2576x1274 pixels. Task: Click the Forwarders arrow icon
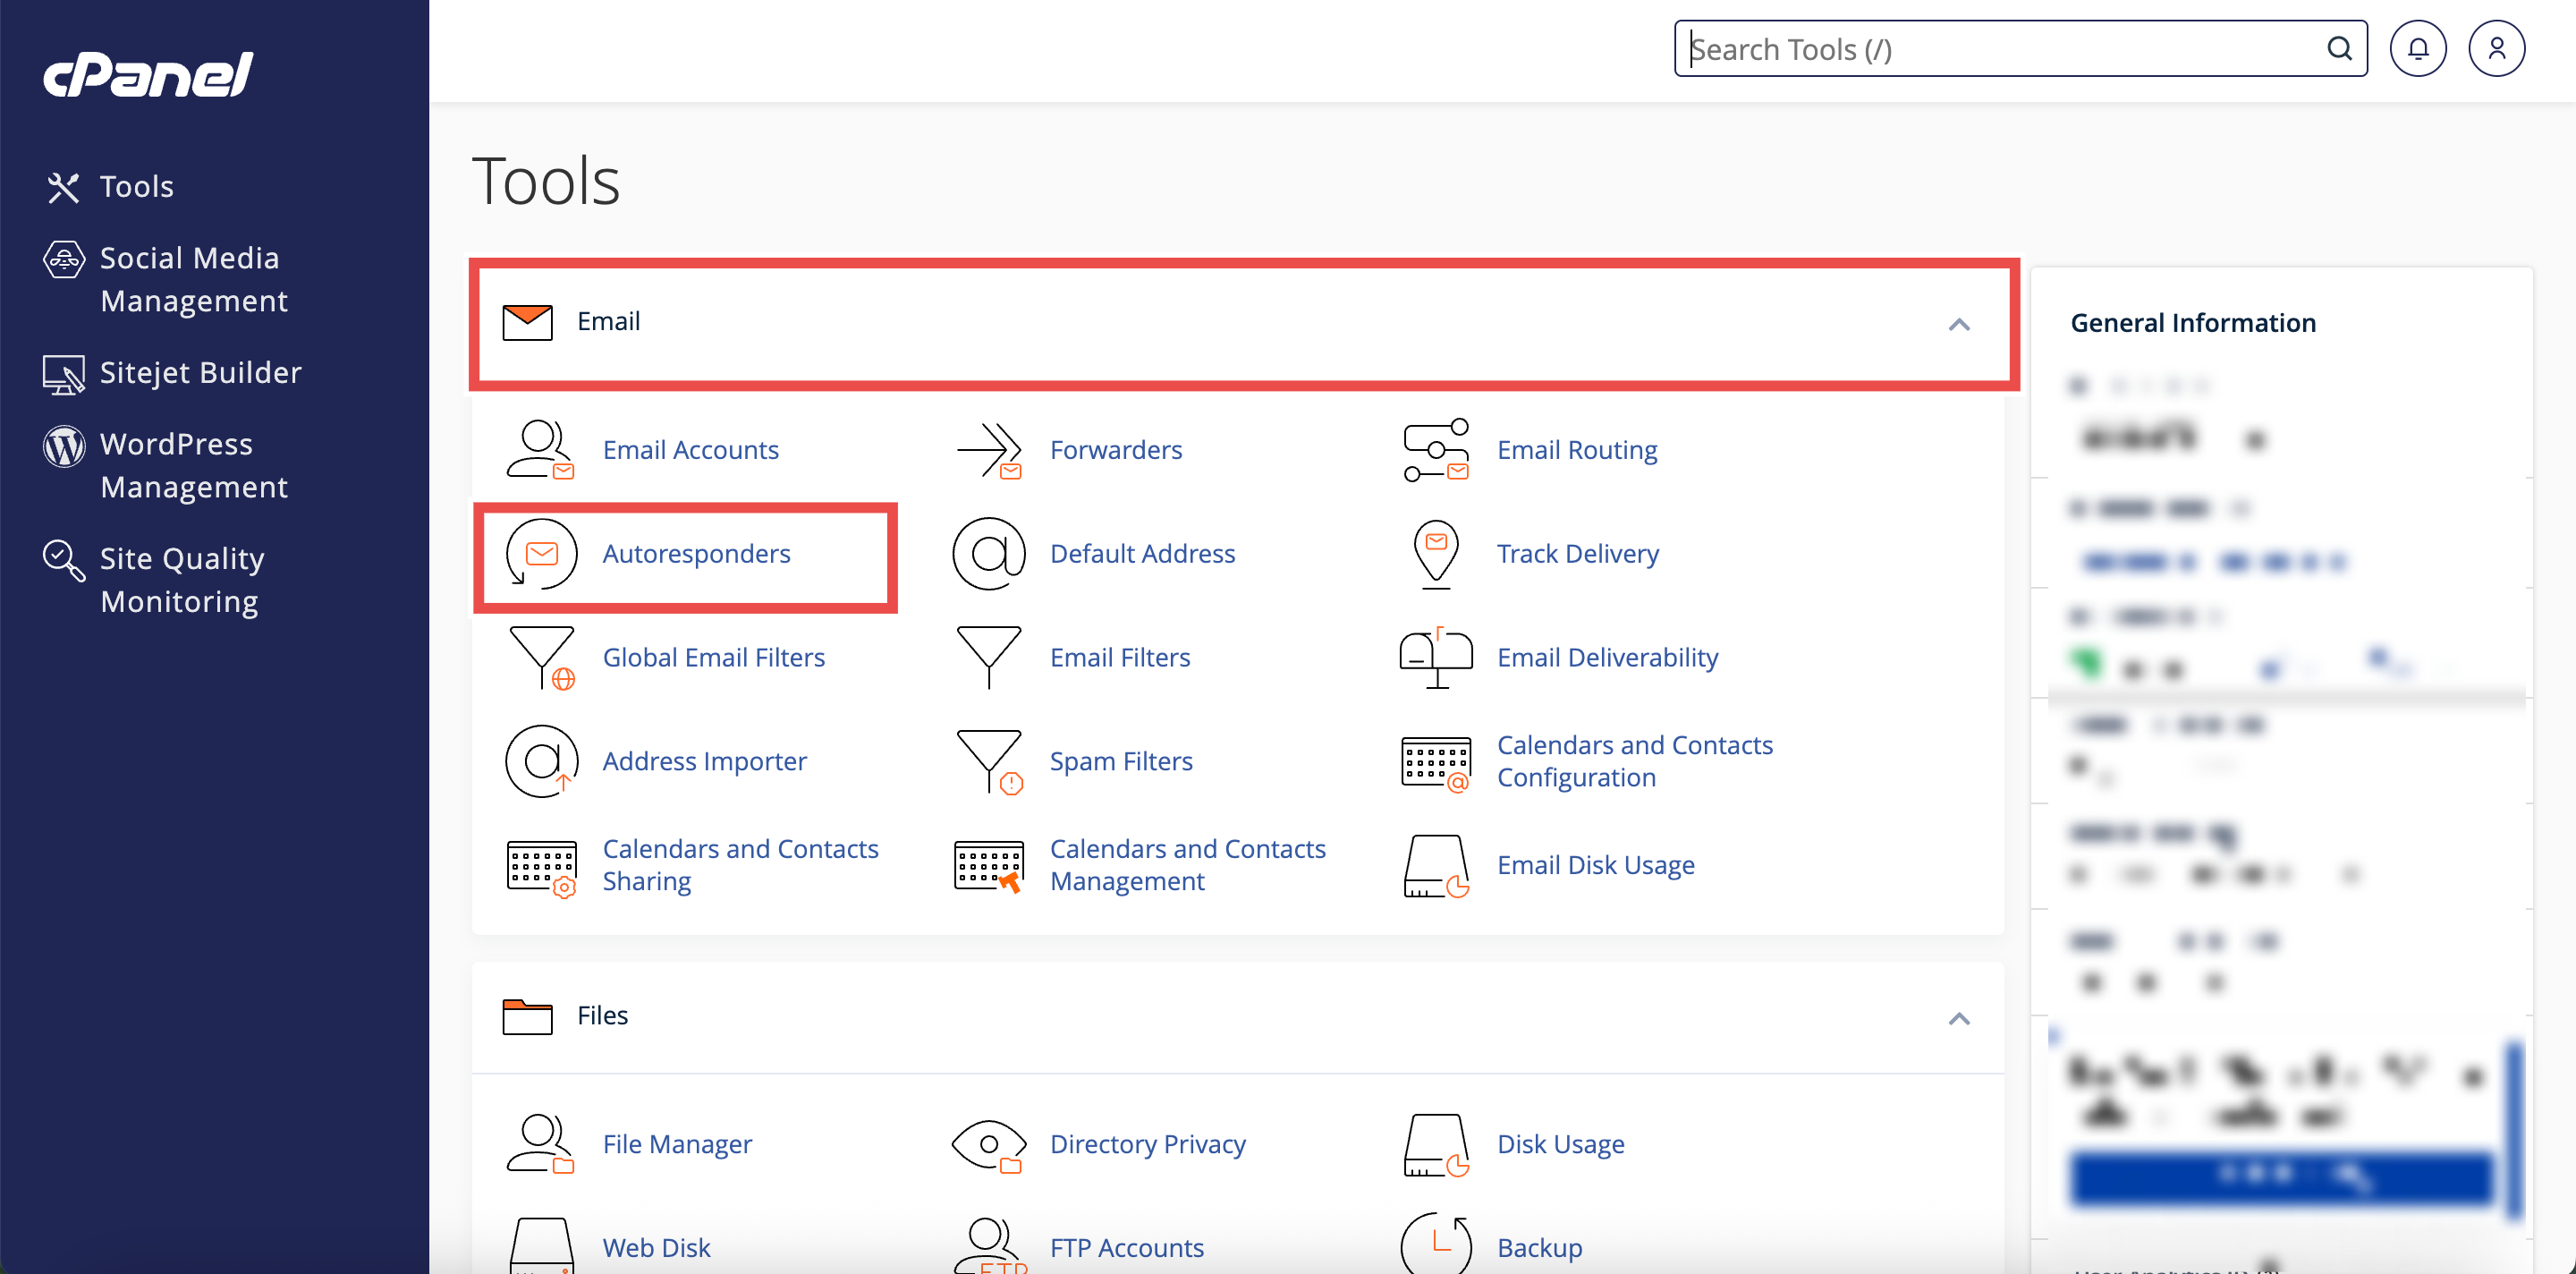pyautogui.click(x=988, y=449)
